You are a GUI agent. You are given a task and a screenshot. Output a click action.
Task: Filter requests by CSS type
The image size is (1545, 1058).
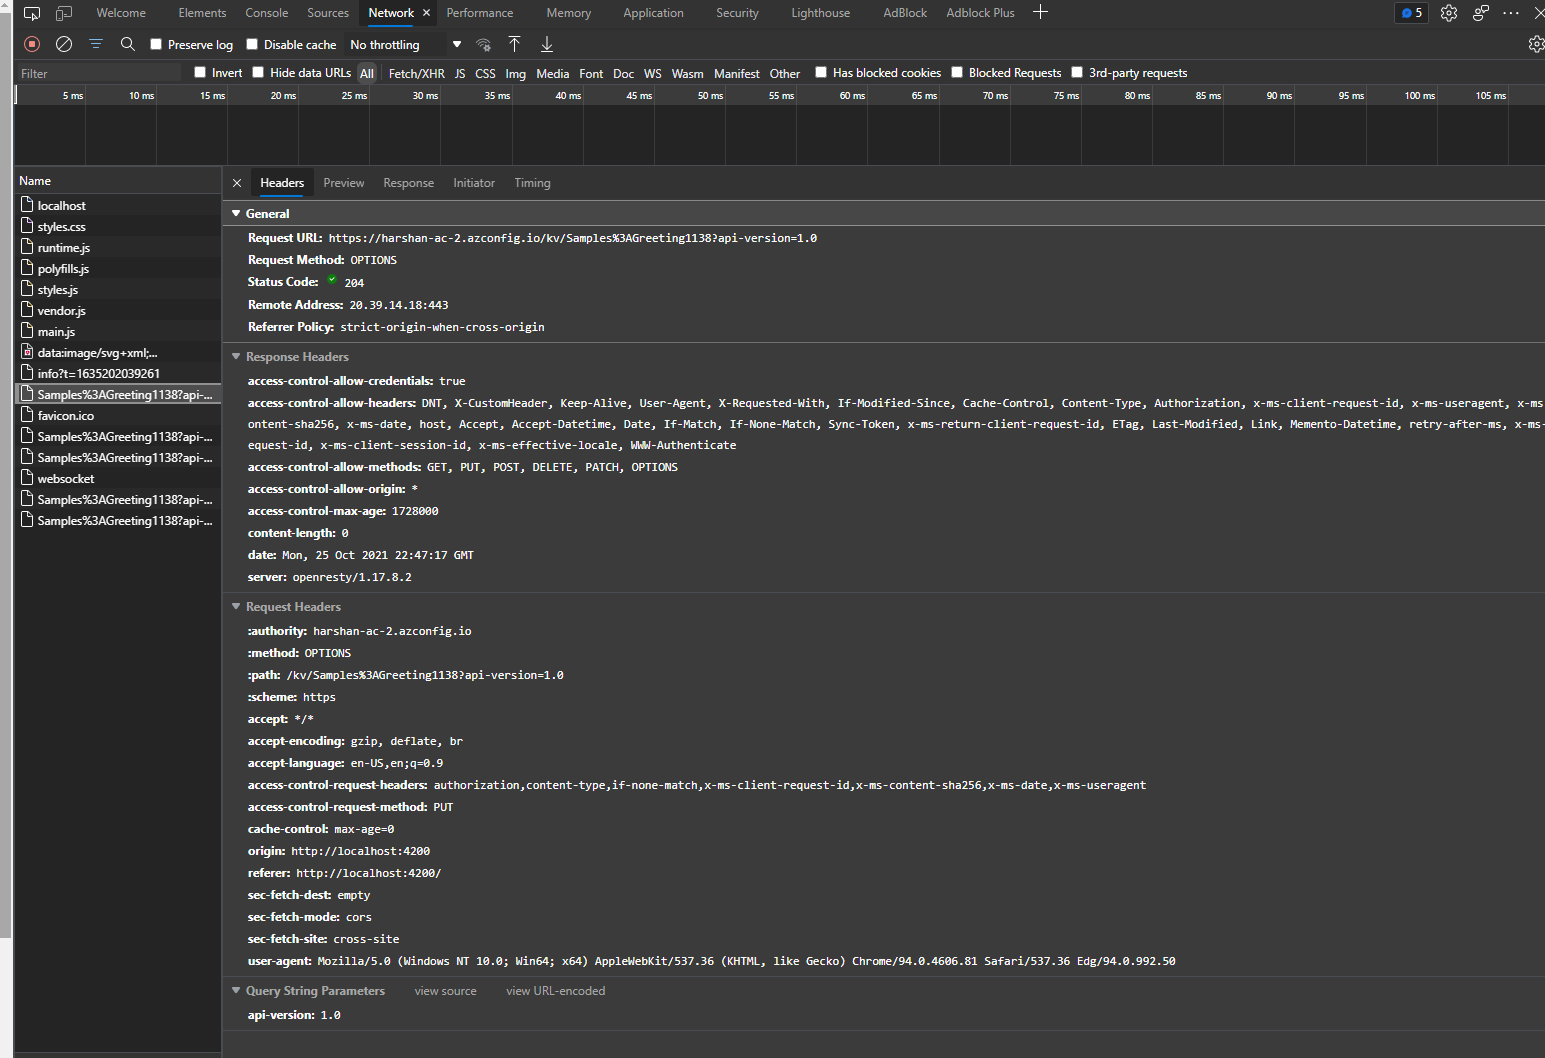click(x=485, y=73)
